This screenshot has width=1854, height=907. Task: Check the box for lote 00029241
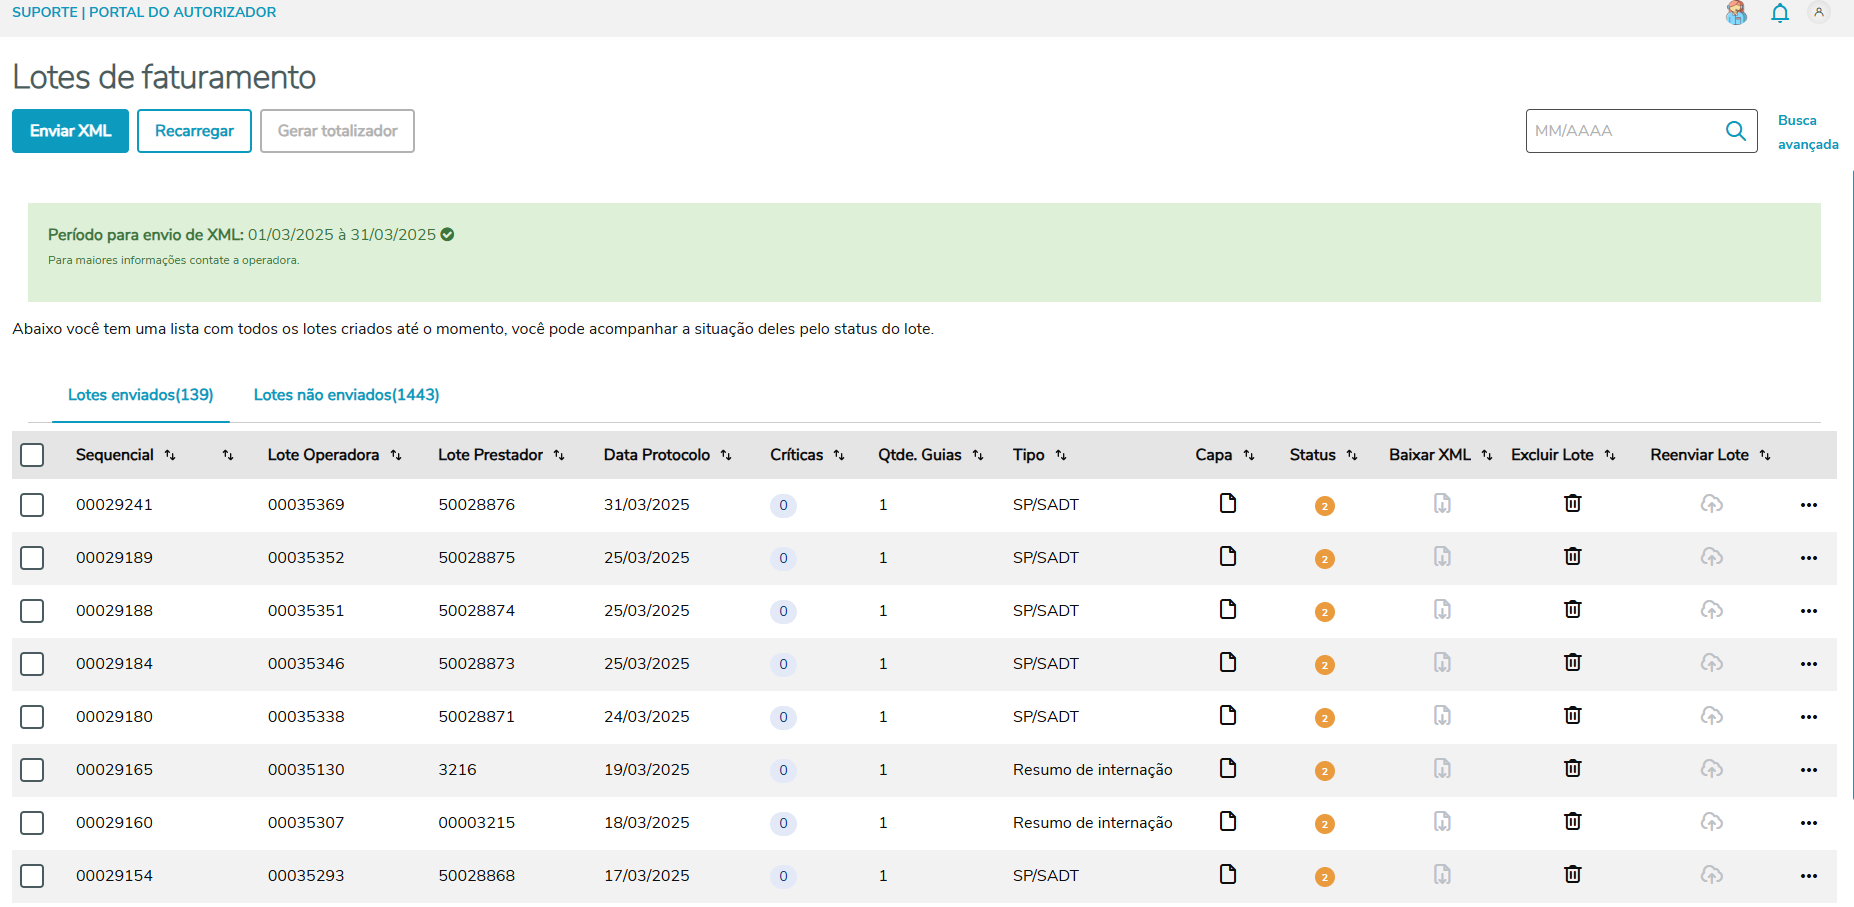pyautogui.click(x=32, y=505)
